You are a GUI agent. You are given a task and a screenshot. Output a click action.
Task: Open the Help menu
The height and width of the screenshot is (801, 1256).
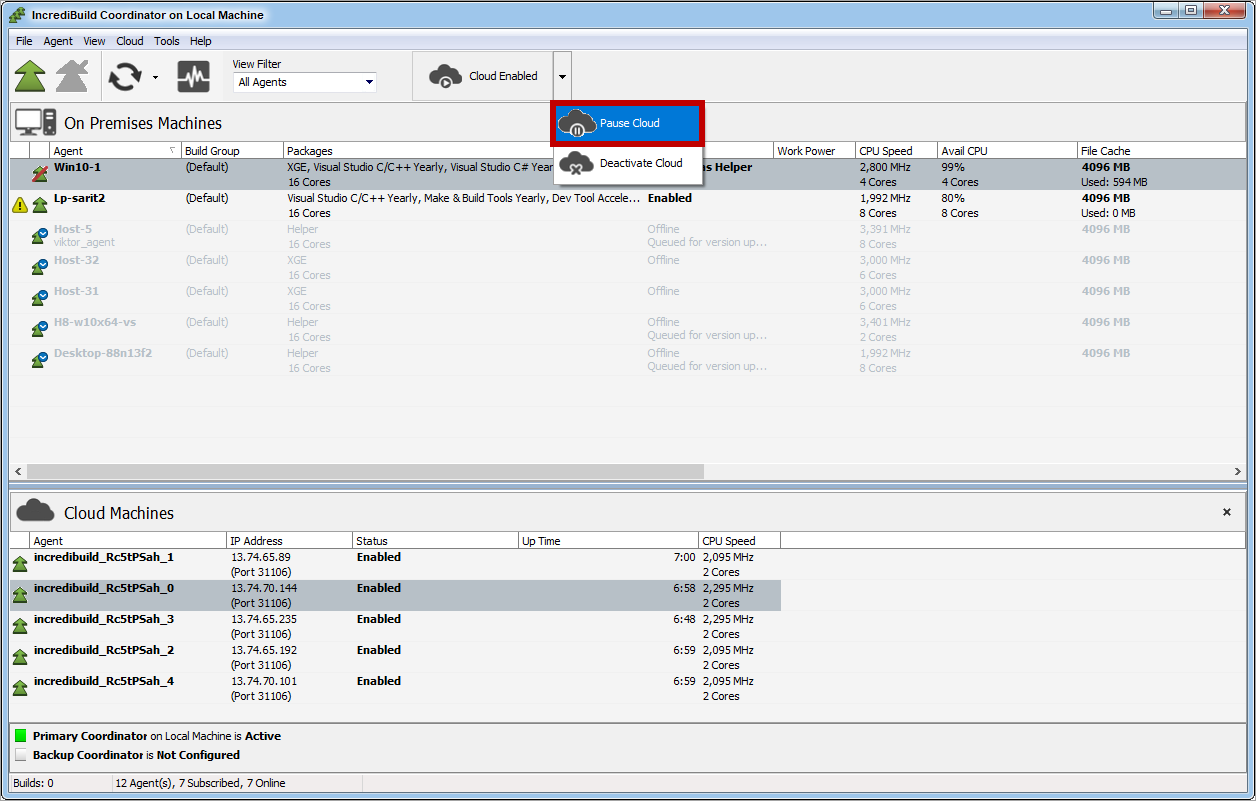(201, 41)
